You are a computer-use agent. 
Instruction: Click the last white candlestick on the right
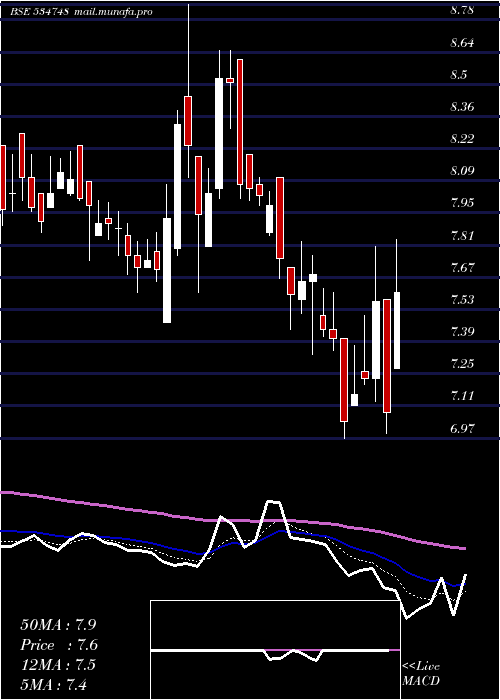pyautogui.click(x=396, y=330)
